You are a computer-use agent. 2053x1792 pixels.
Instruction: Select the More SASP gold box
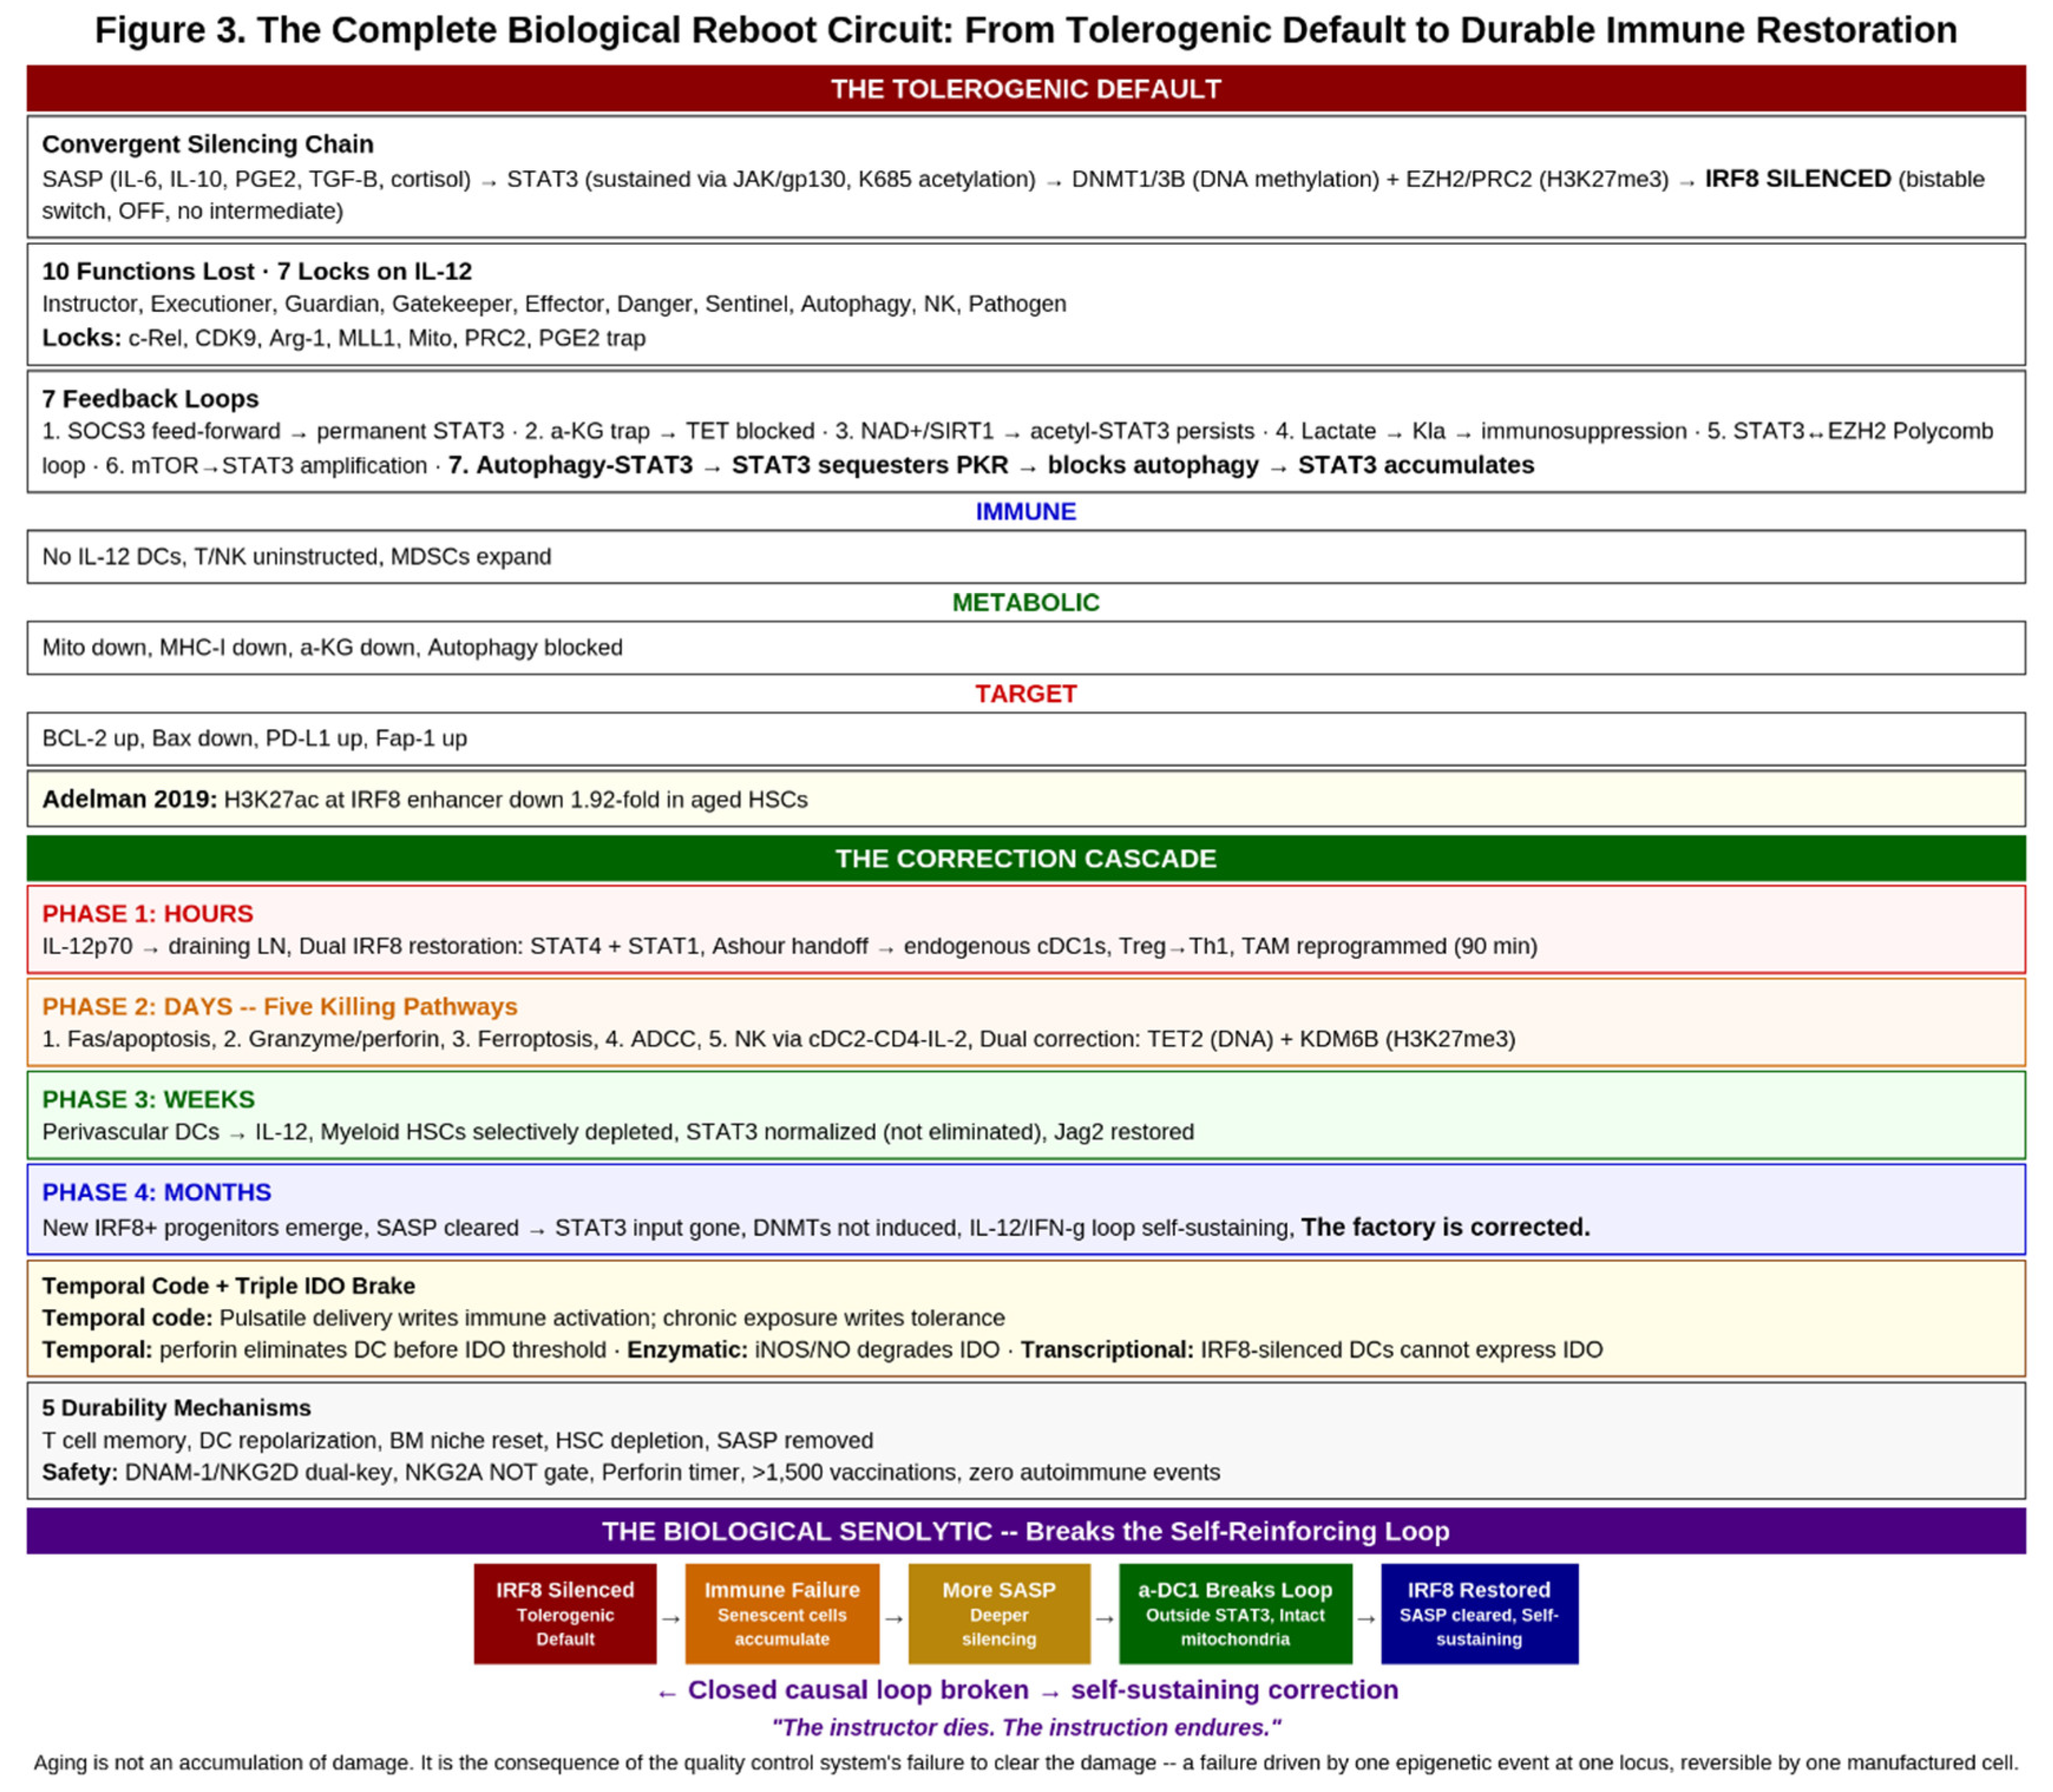(x=998, y=1613)
